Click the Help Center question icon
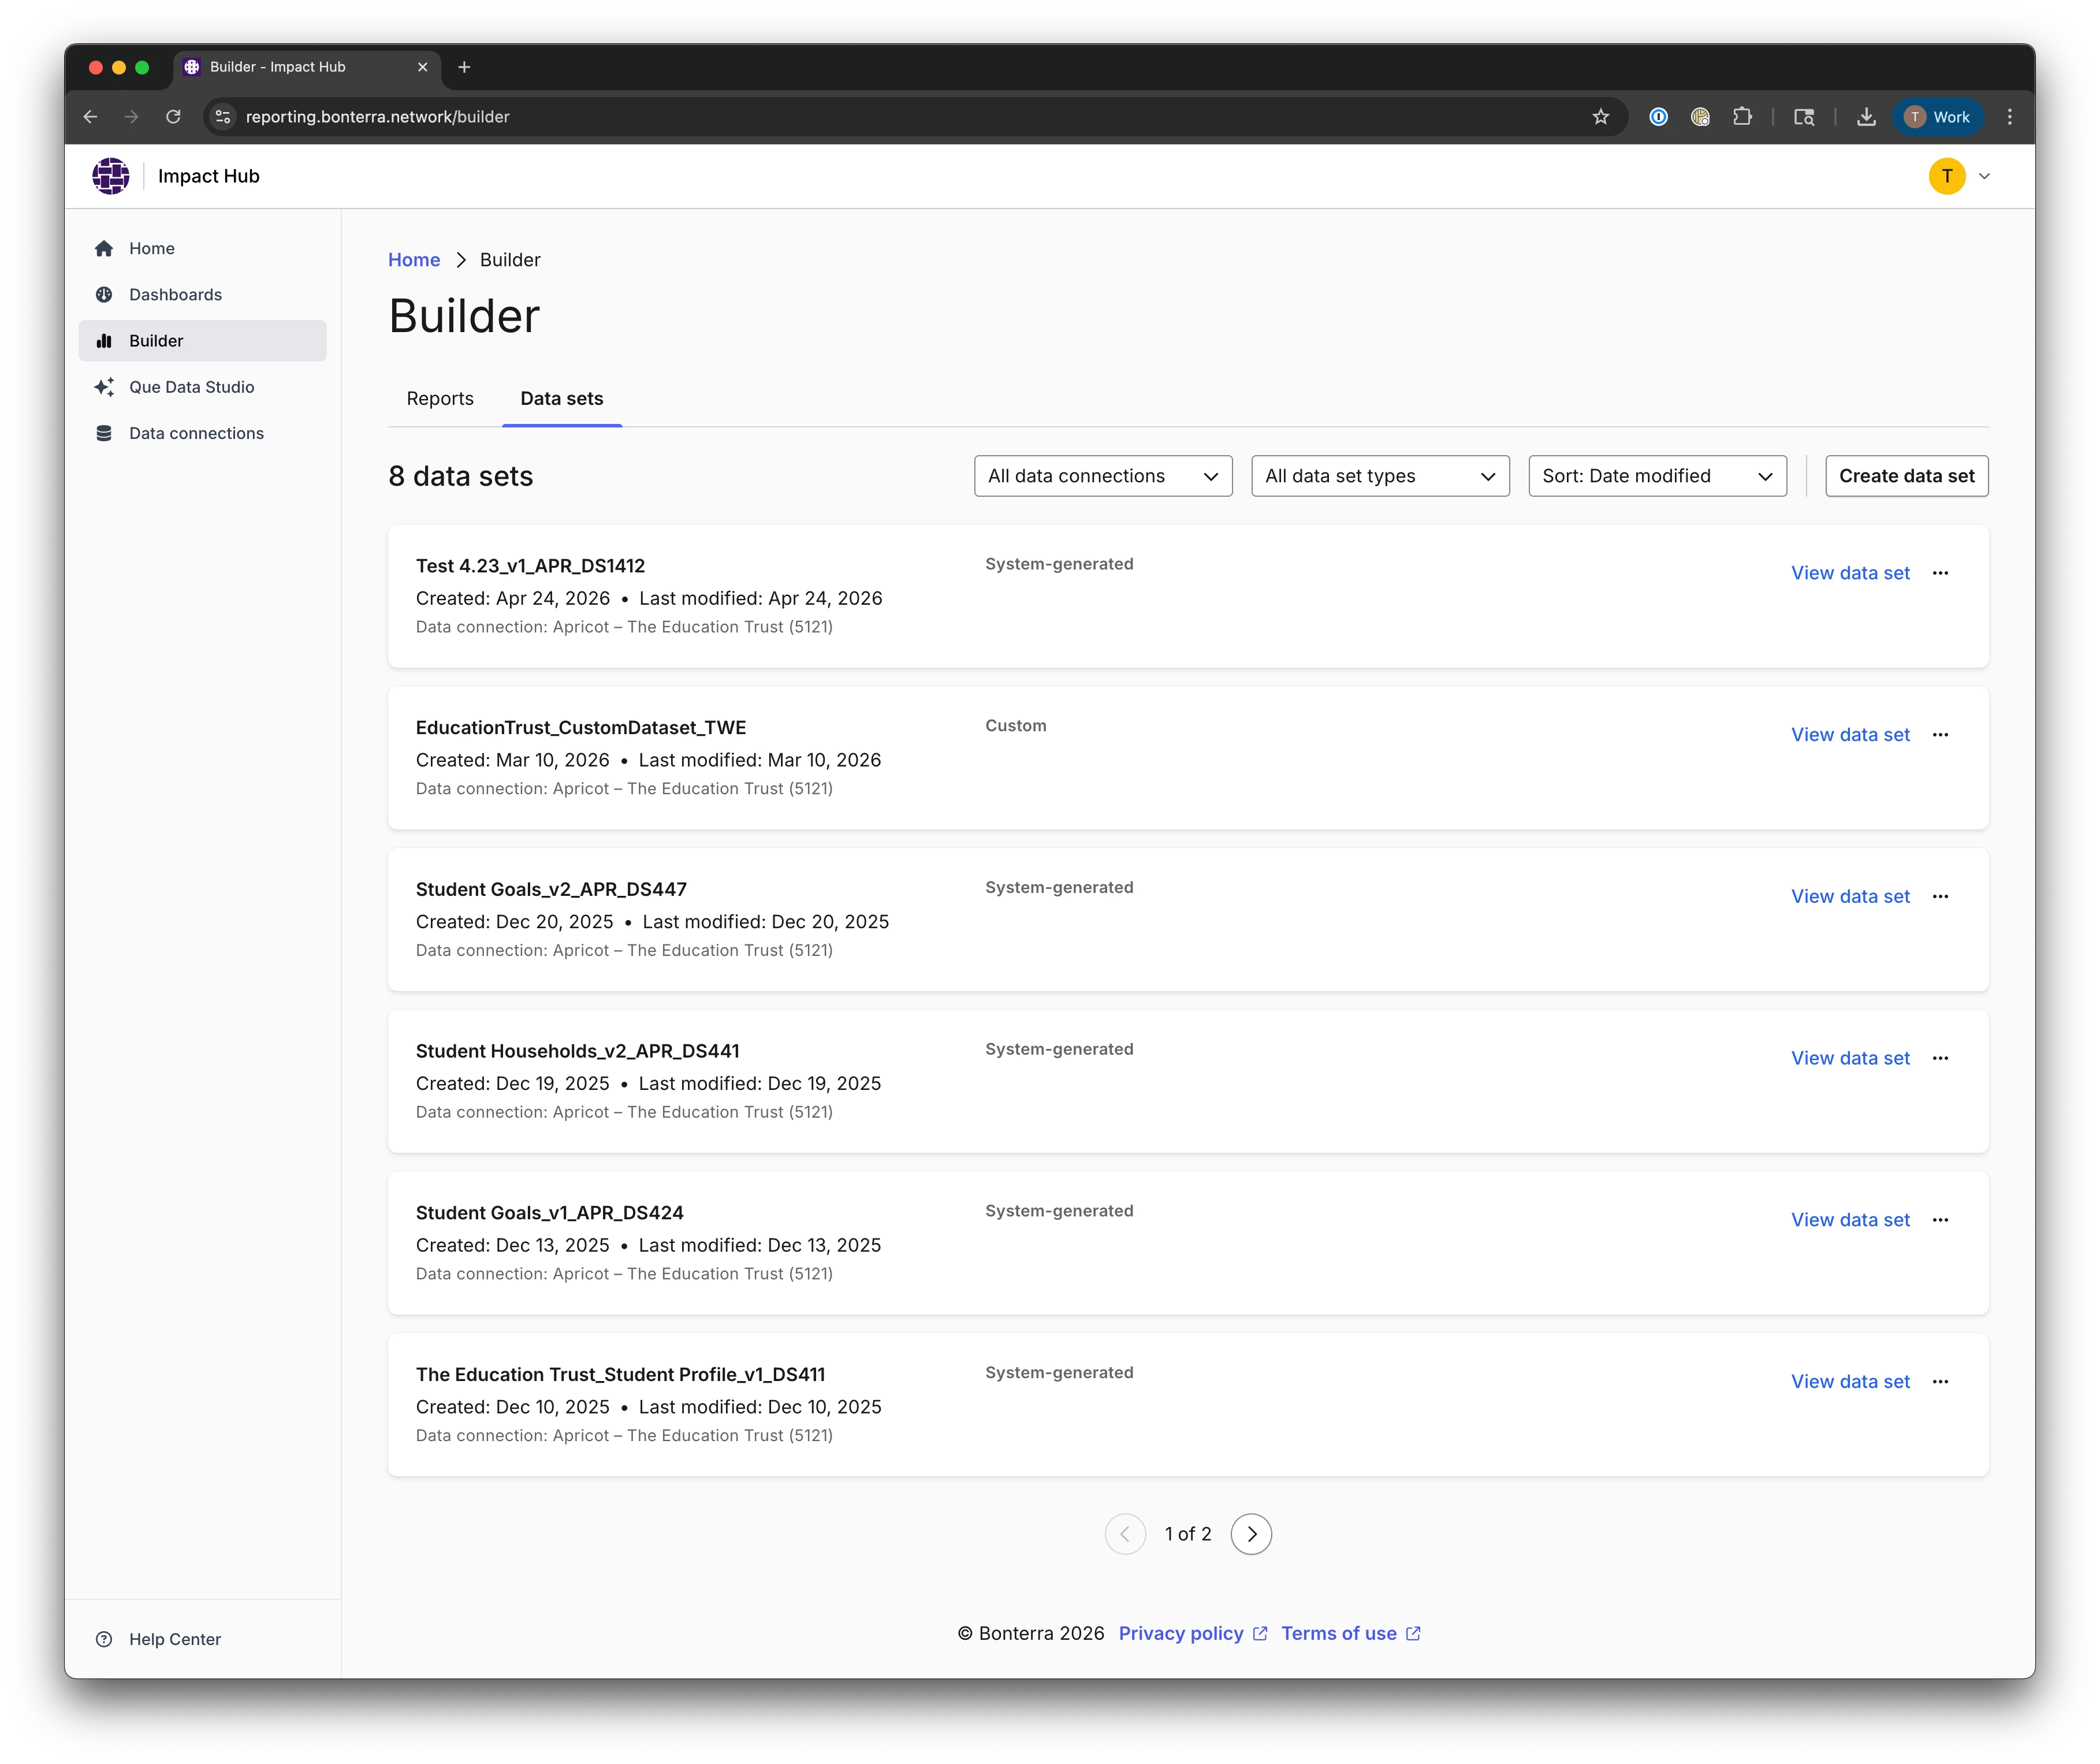This screenshot has width=2100, height=1764. tap(104, 1639)
